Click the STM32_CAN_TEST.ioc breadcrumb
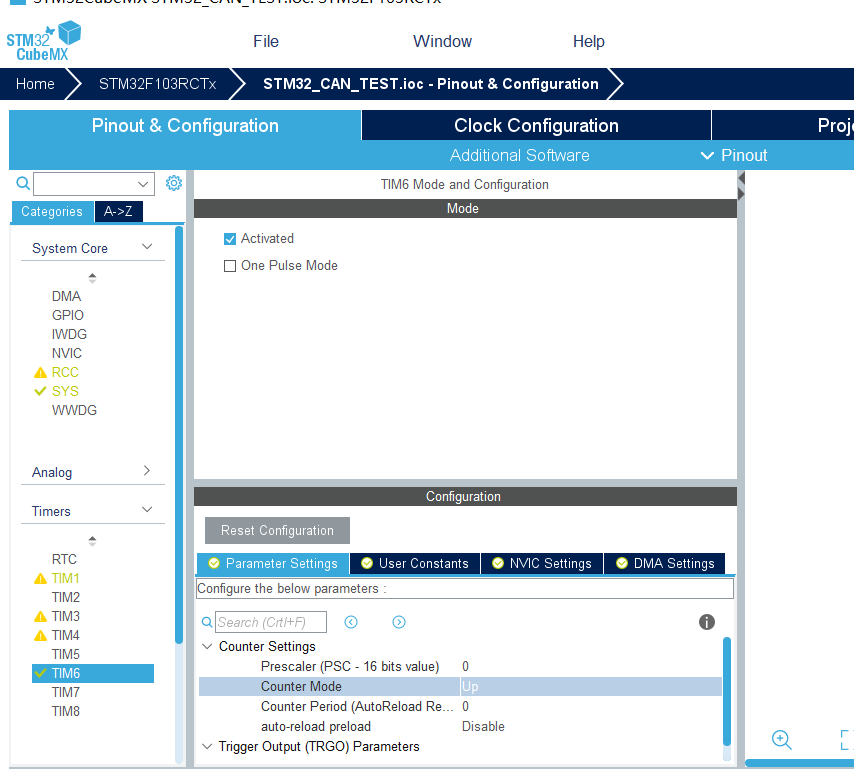This screenshot has height=778, width=854. point(430,84)
